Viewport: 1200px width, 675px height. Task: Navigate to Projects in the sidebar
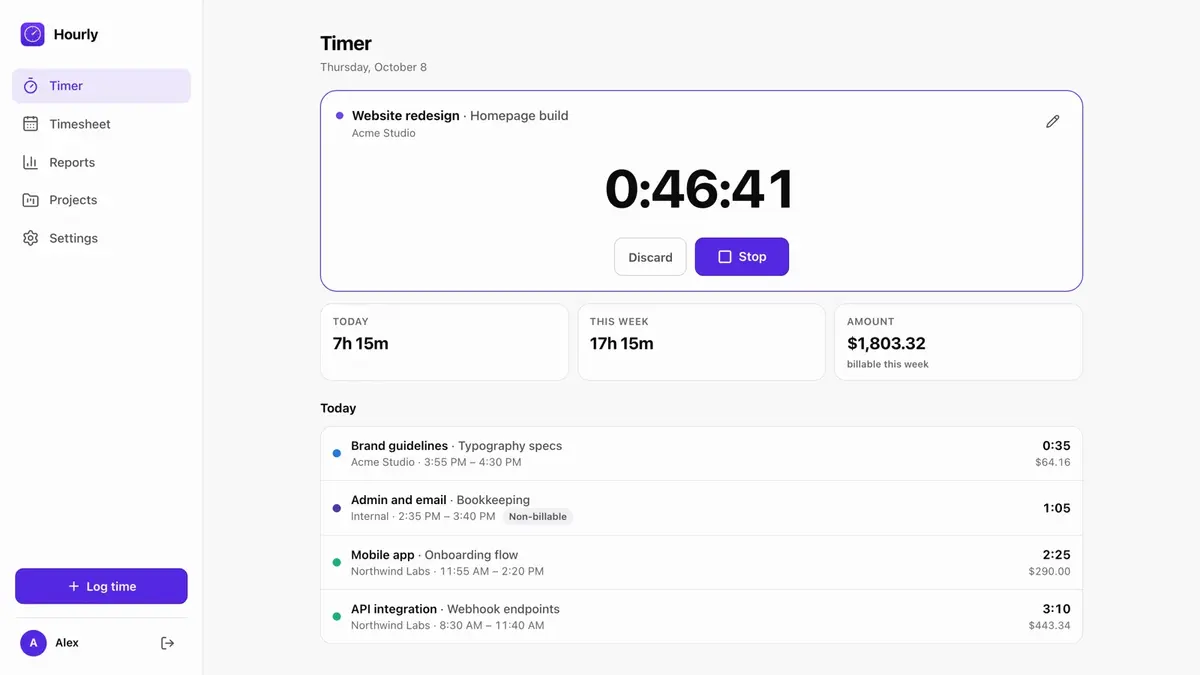[x=101, y=200]
